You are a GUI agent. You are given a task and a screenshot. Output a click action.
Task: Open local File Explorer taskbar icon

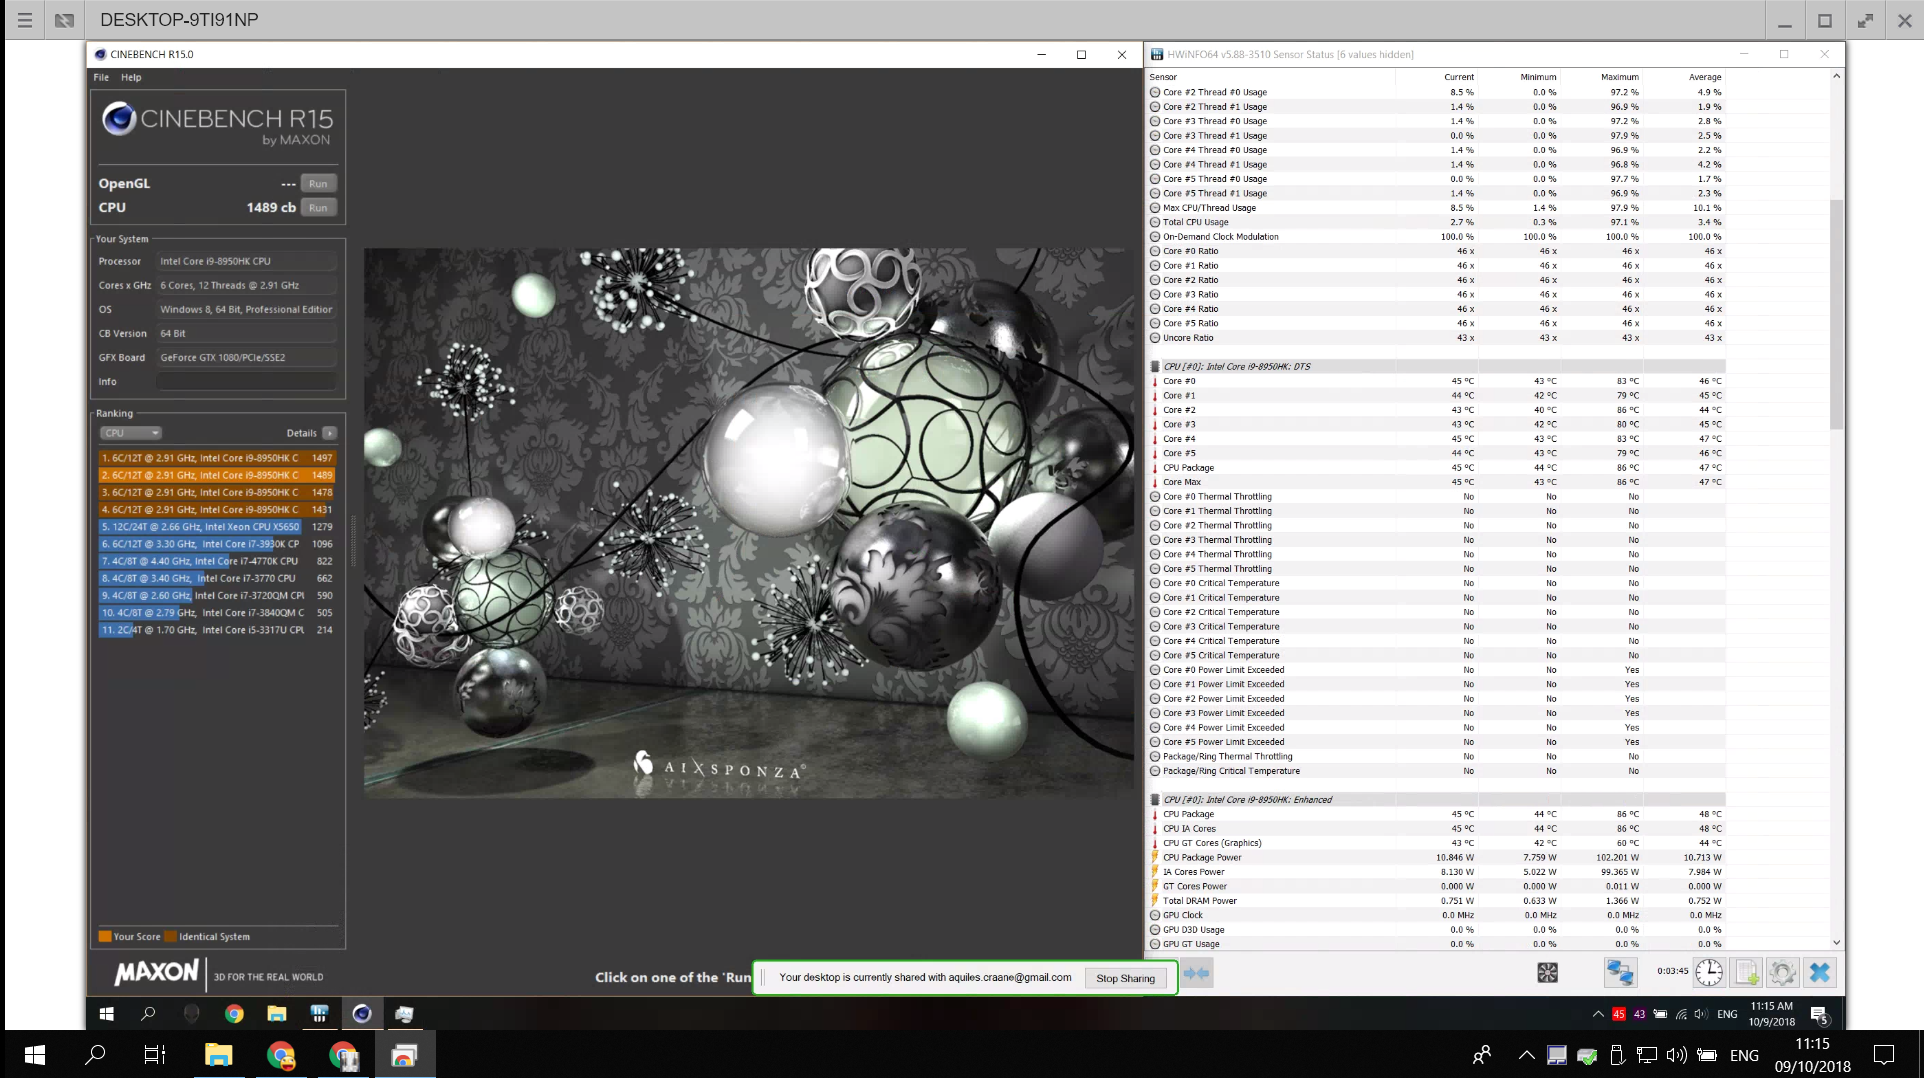(x=218, y=1055)
